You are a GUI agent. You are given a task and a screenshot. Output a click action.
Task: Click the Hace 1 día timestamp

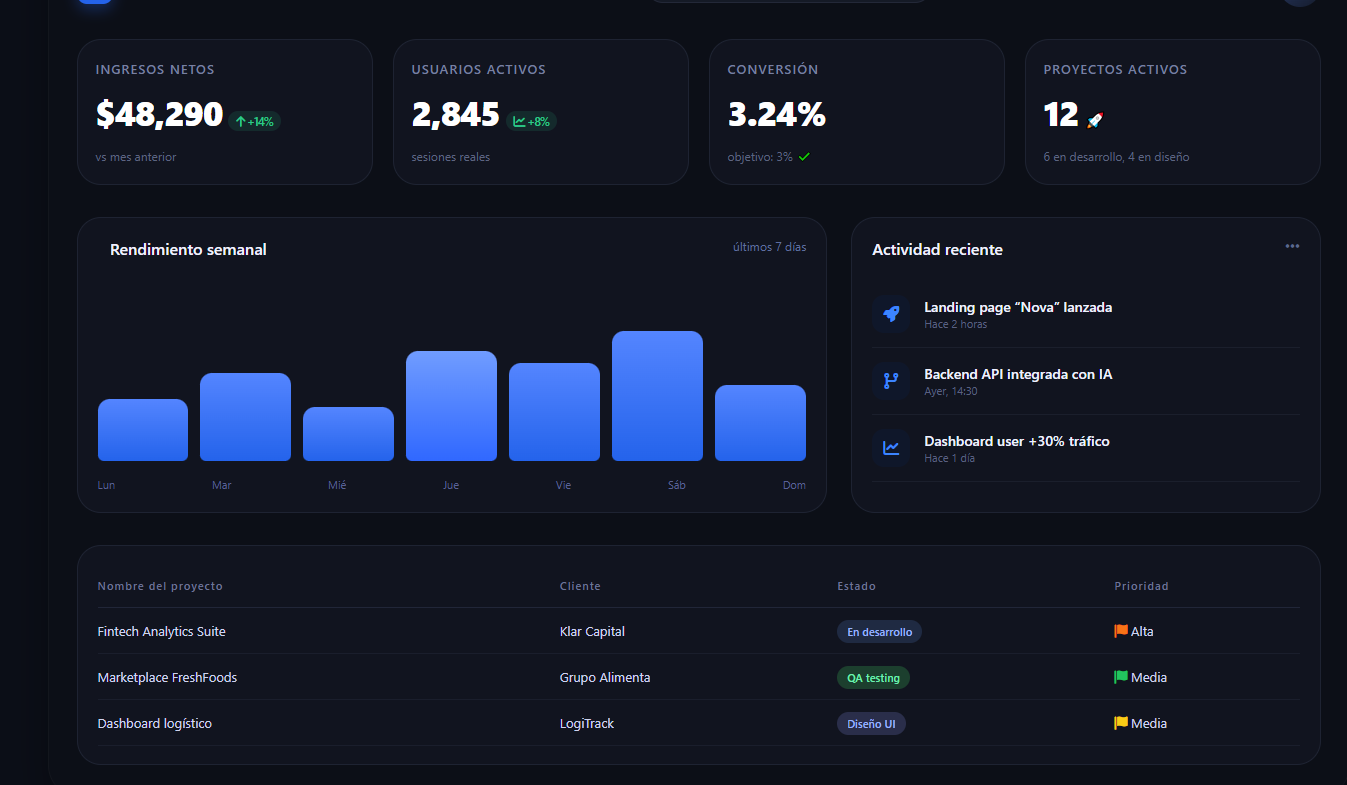tap(949, 459)
